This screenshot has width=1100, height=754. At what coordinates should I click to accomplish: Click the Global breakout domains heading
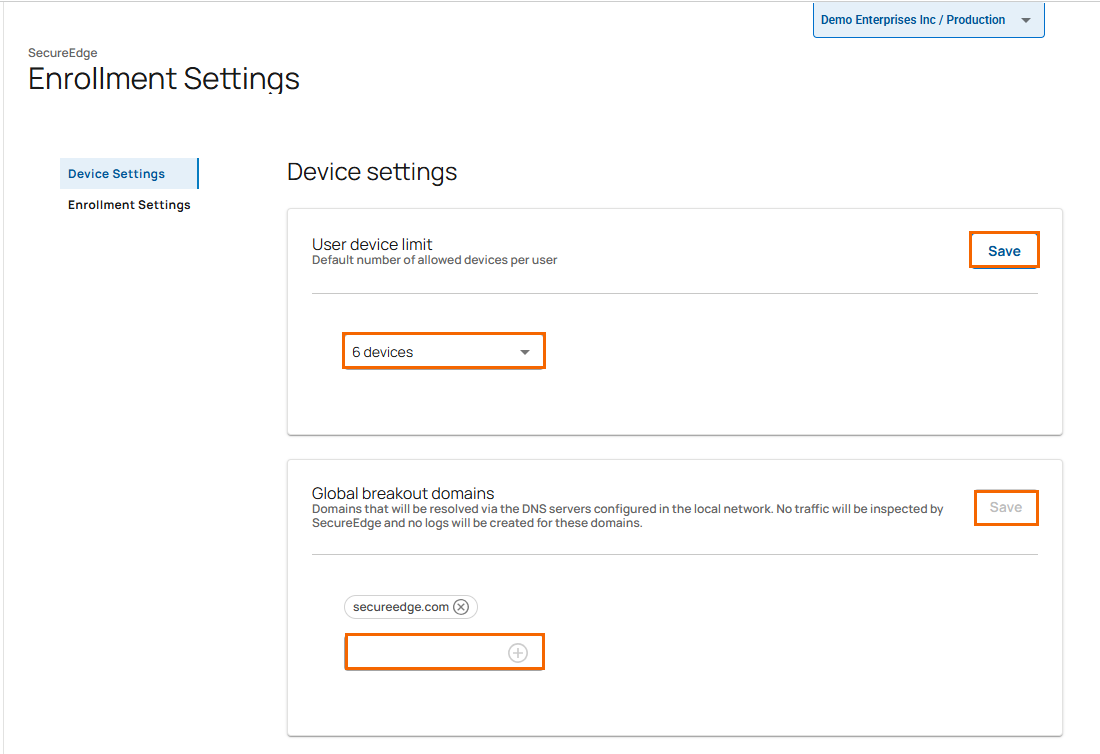tap(403, 493)
